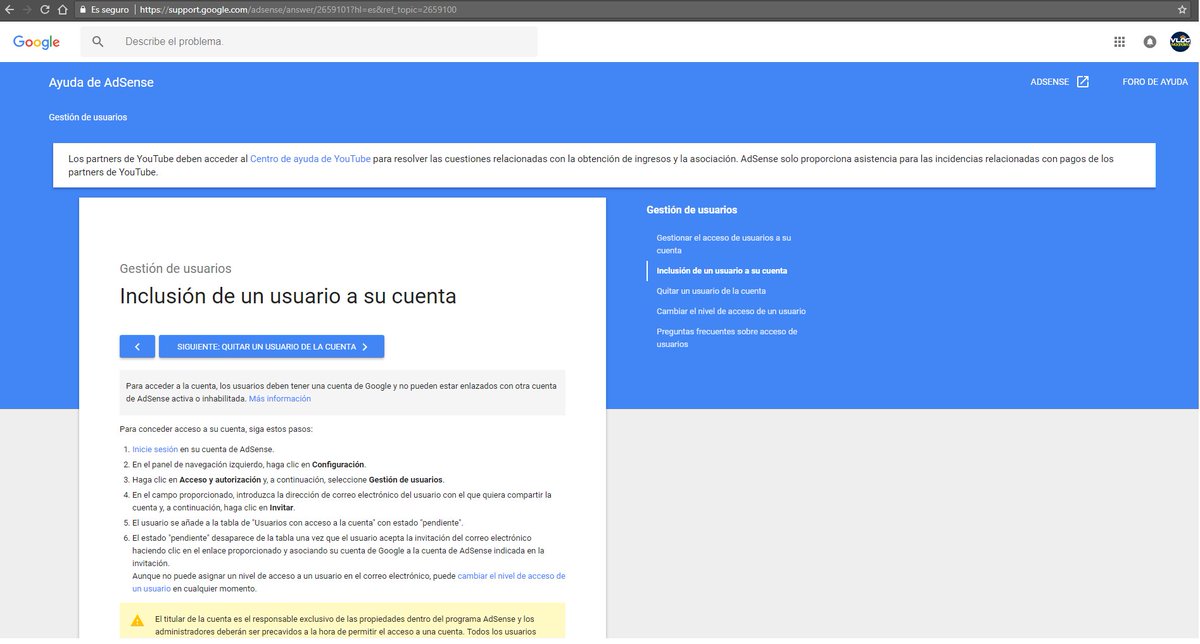Open Foro de ayuda
This screenshot has width=1200, height=644.
coord(1155,82)
